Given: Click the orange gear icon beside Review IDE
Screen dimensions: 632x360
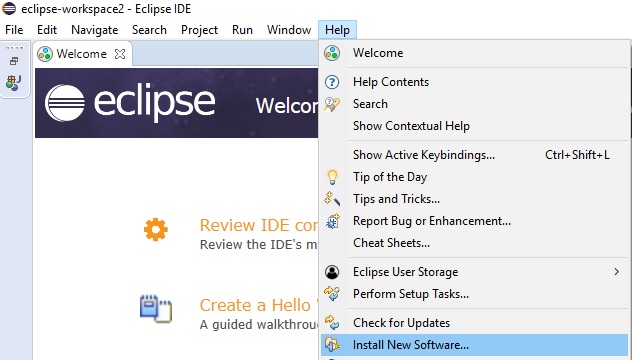Looking at the screenshot, I should click(x=156, y=230).
